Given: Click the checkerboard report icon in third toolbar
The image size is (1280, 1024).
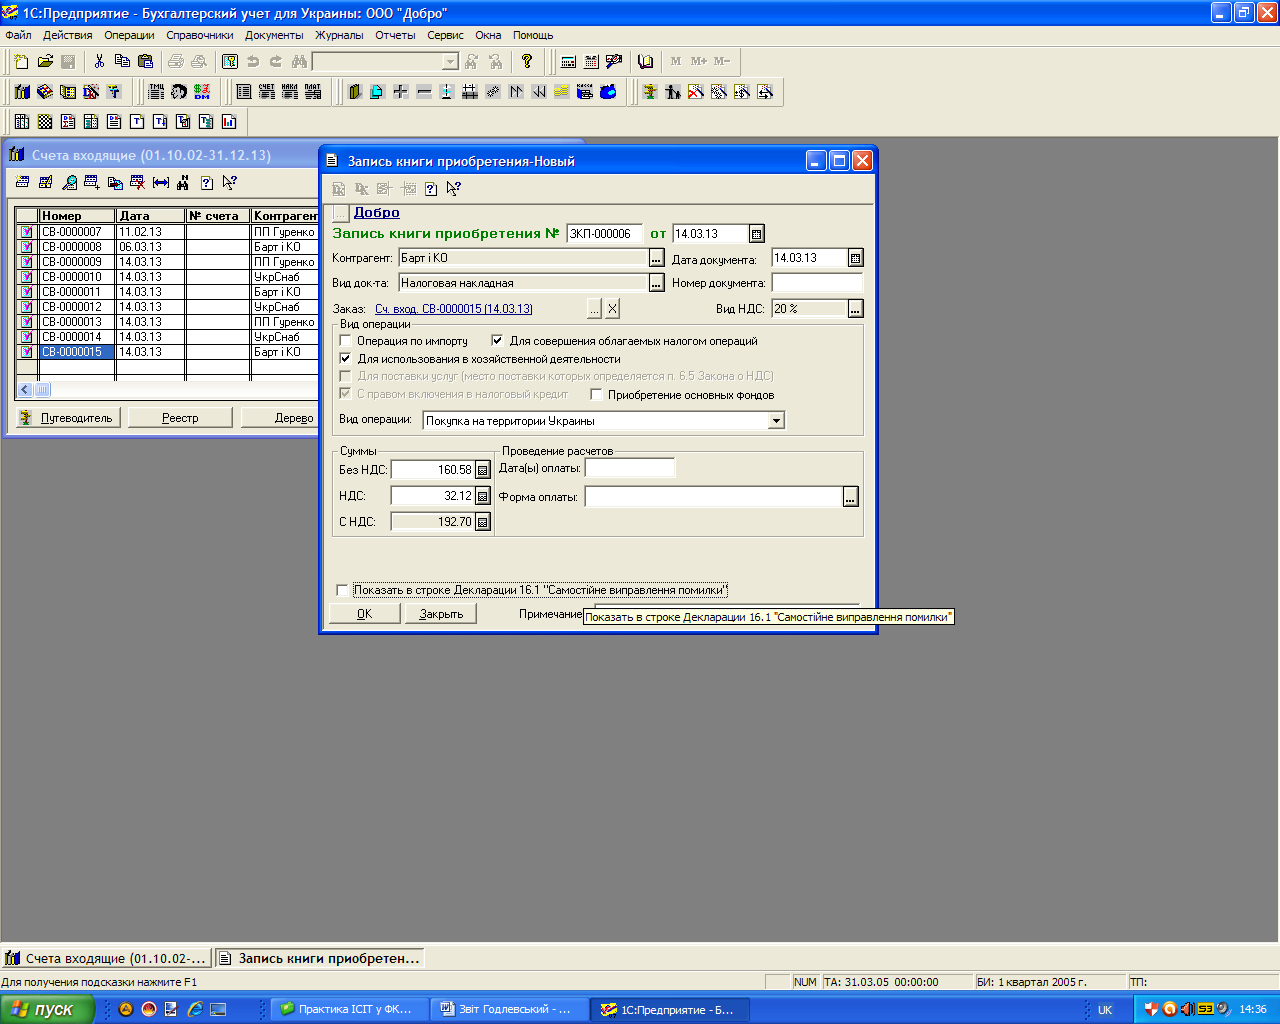Looking at the screenshot, I should [45, 121].
